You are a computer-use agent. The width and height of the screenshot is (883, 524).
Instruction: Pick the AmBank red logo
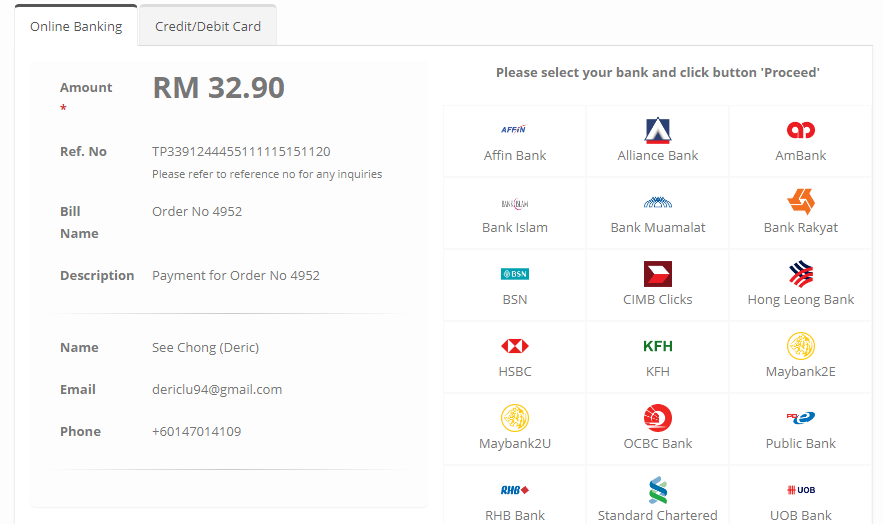(800, 130)
